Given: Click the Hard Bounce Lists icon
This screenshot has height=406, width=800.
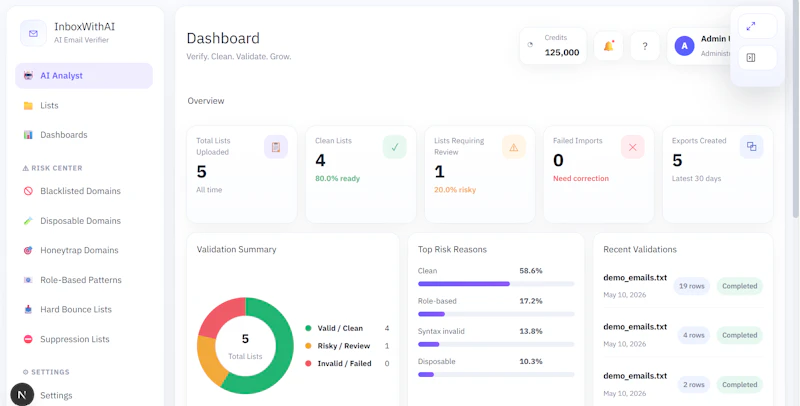Looking at the screenshot, I should click(28, 309).
